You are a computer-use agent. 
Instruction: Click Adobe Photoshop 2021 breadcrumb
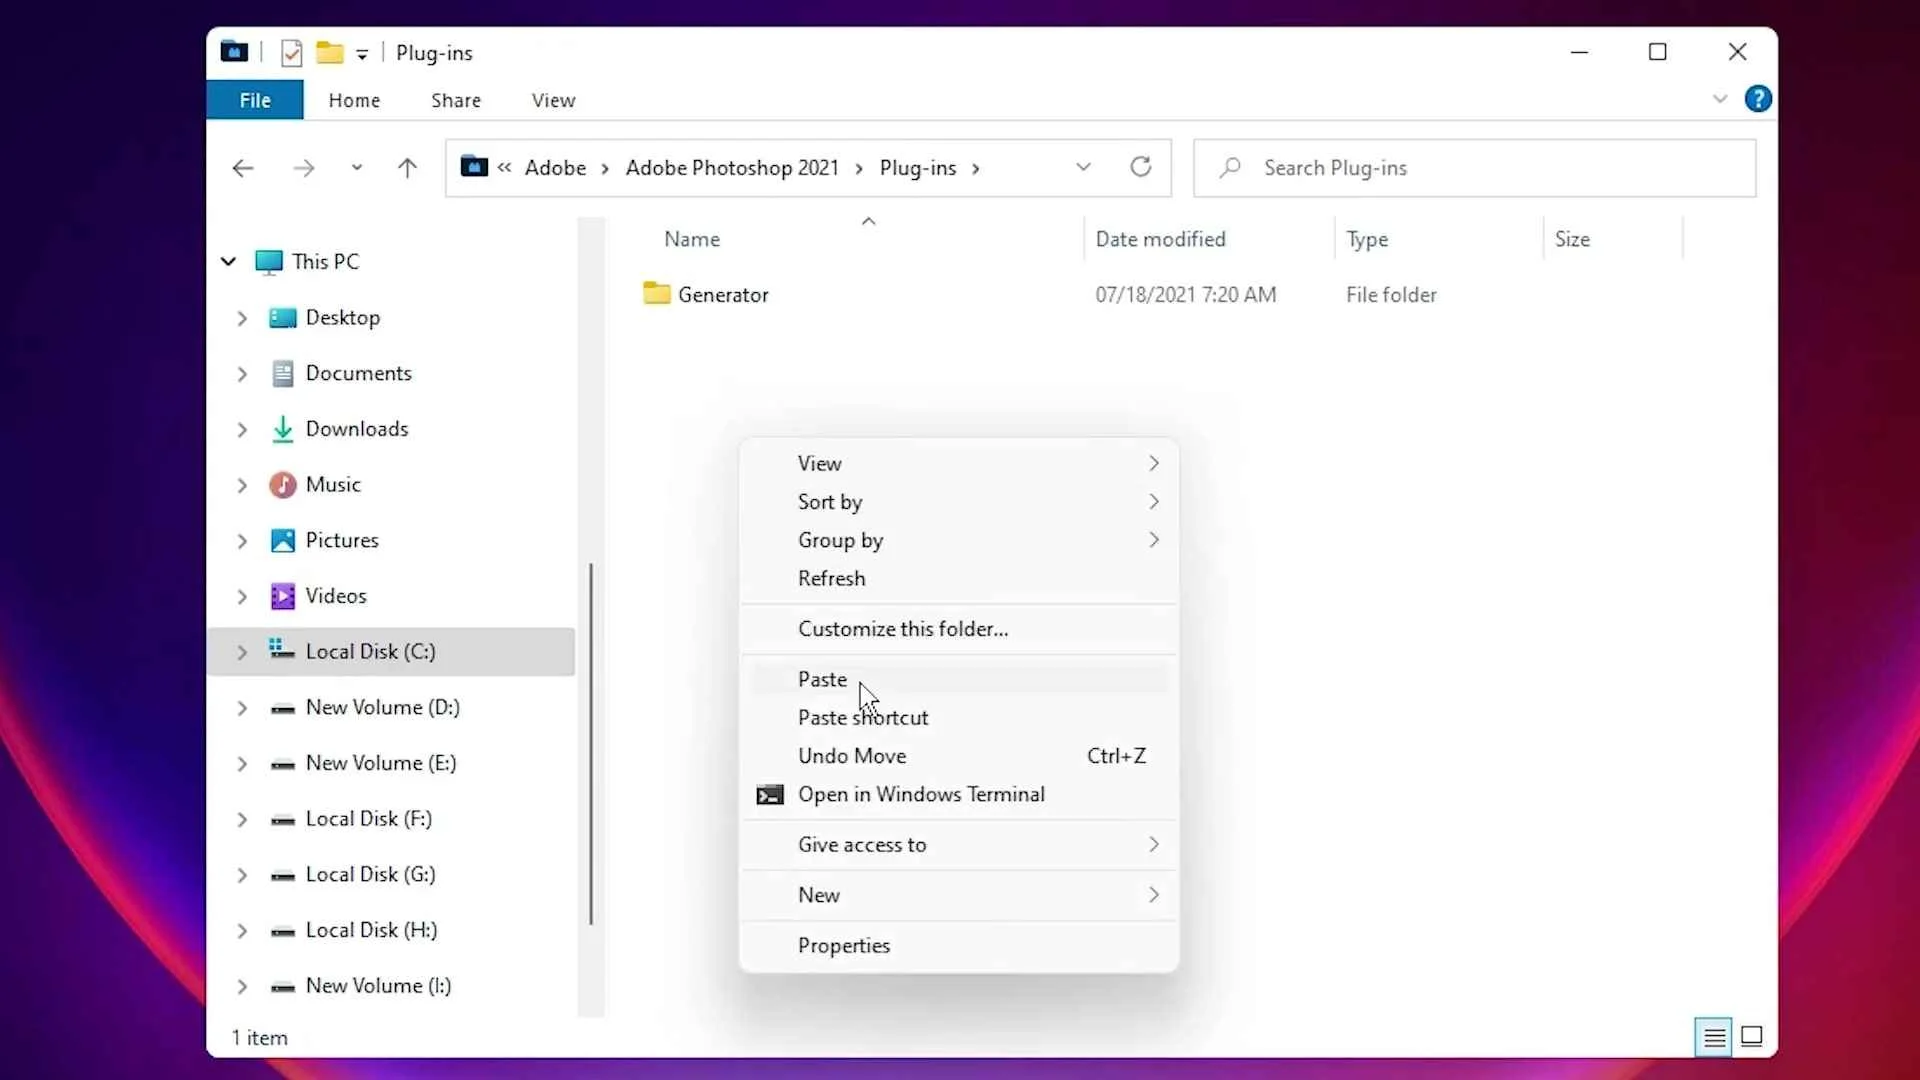coord(732,168)
